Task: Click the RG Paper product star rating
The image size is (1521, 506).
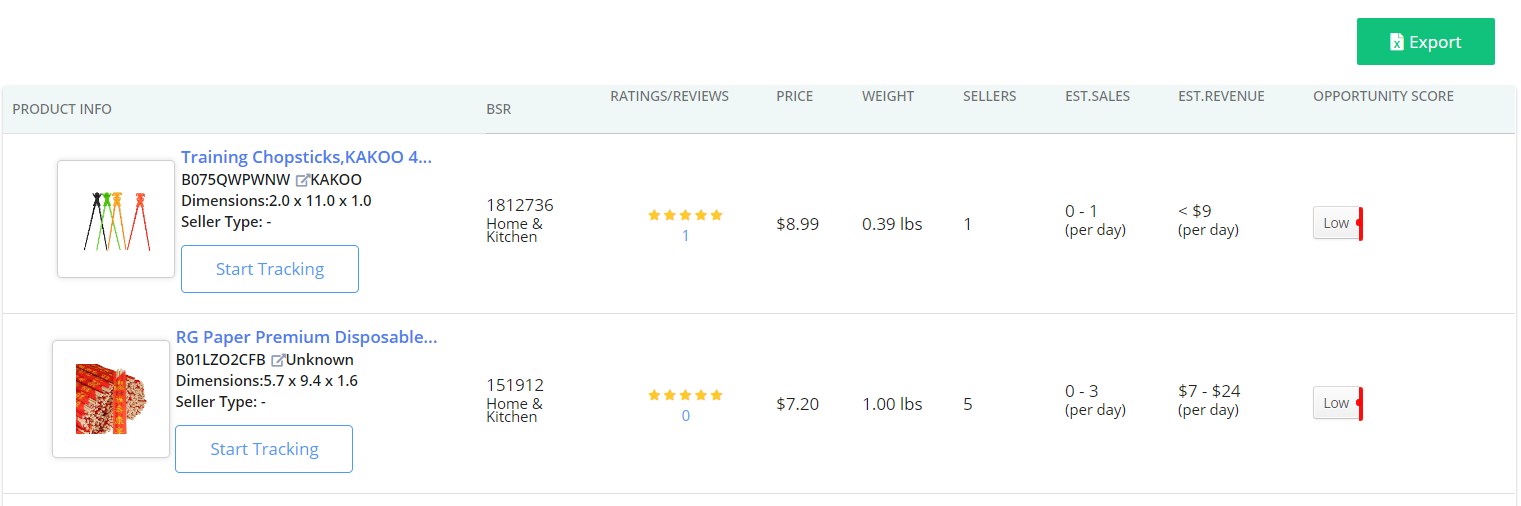Action: (x=685, y=395)
